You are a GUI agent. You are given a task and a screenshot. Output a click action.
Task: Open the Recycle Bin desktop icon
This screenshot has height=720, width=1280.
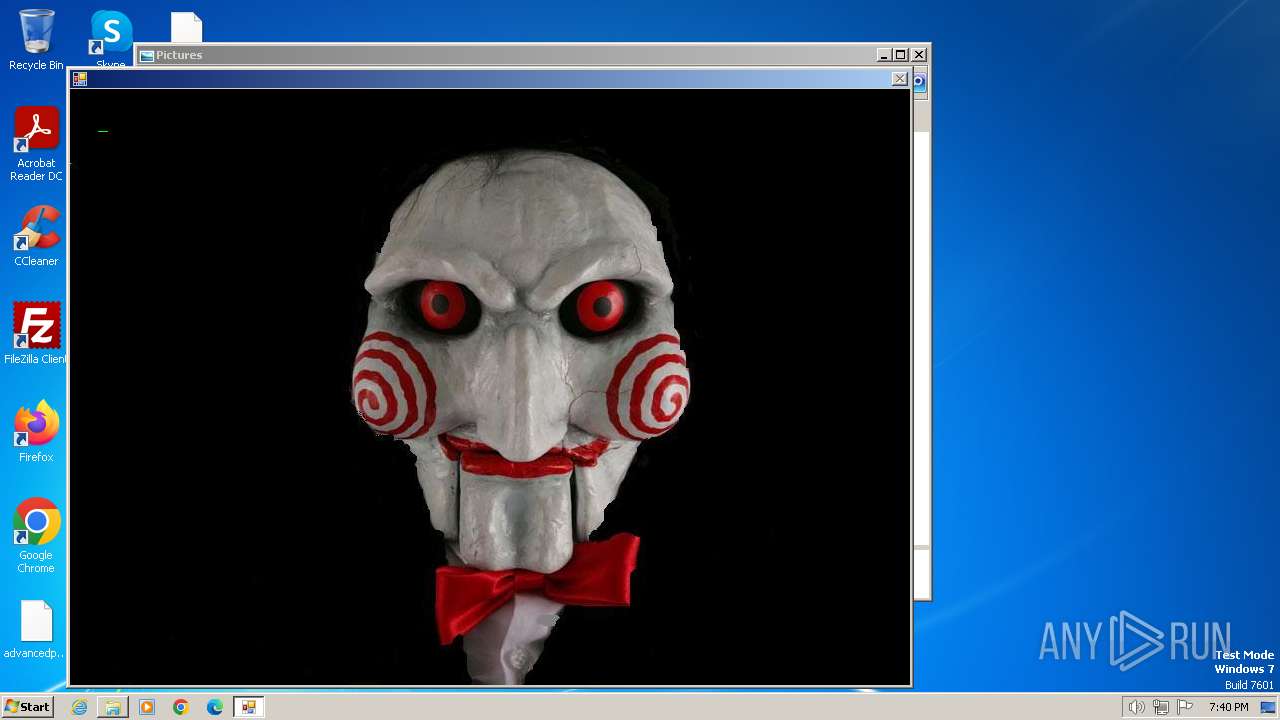coord(36,40)
